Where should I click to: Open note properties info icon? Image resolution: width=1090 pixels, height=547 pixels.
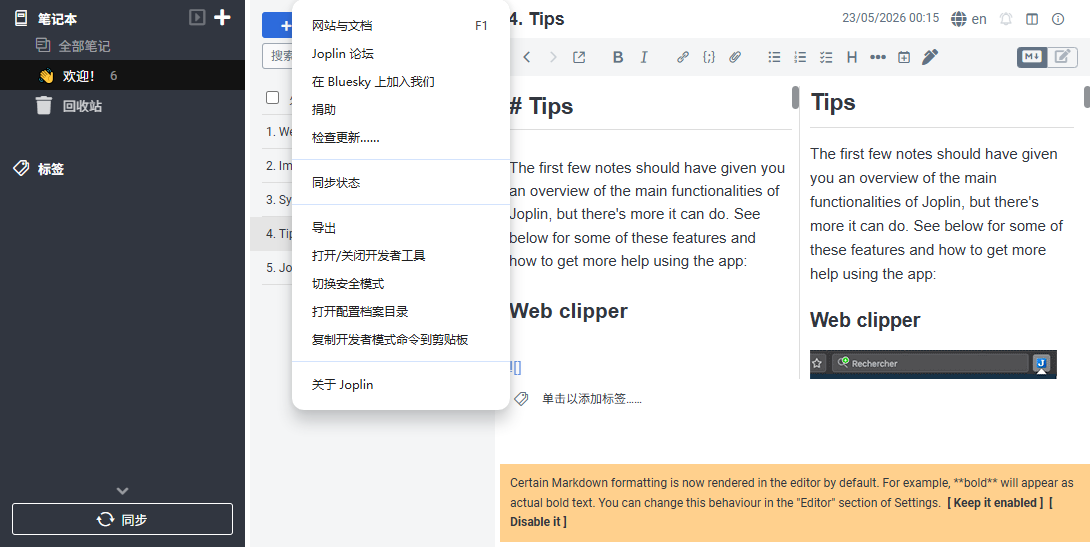(1058, 19)
